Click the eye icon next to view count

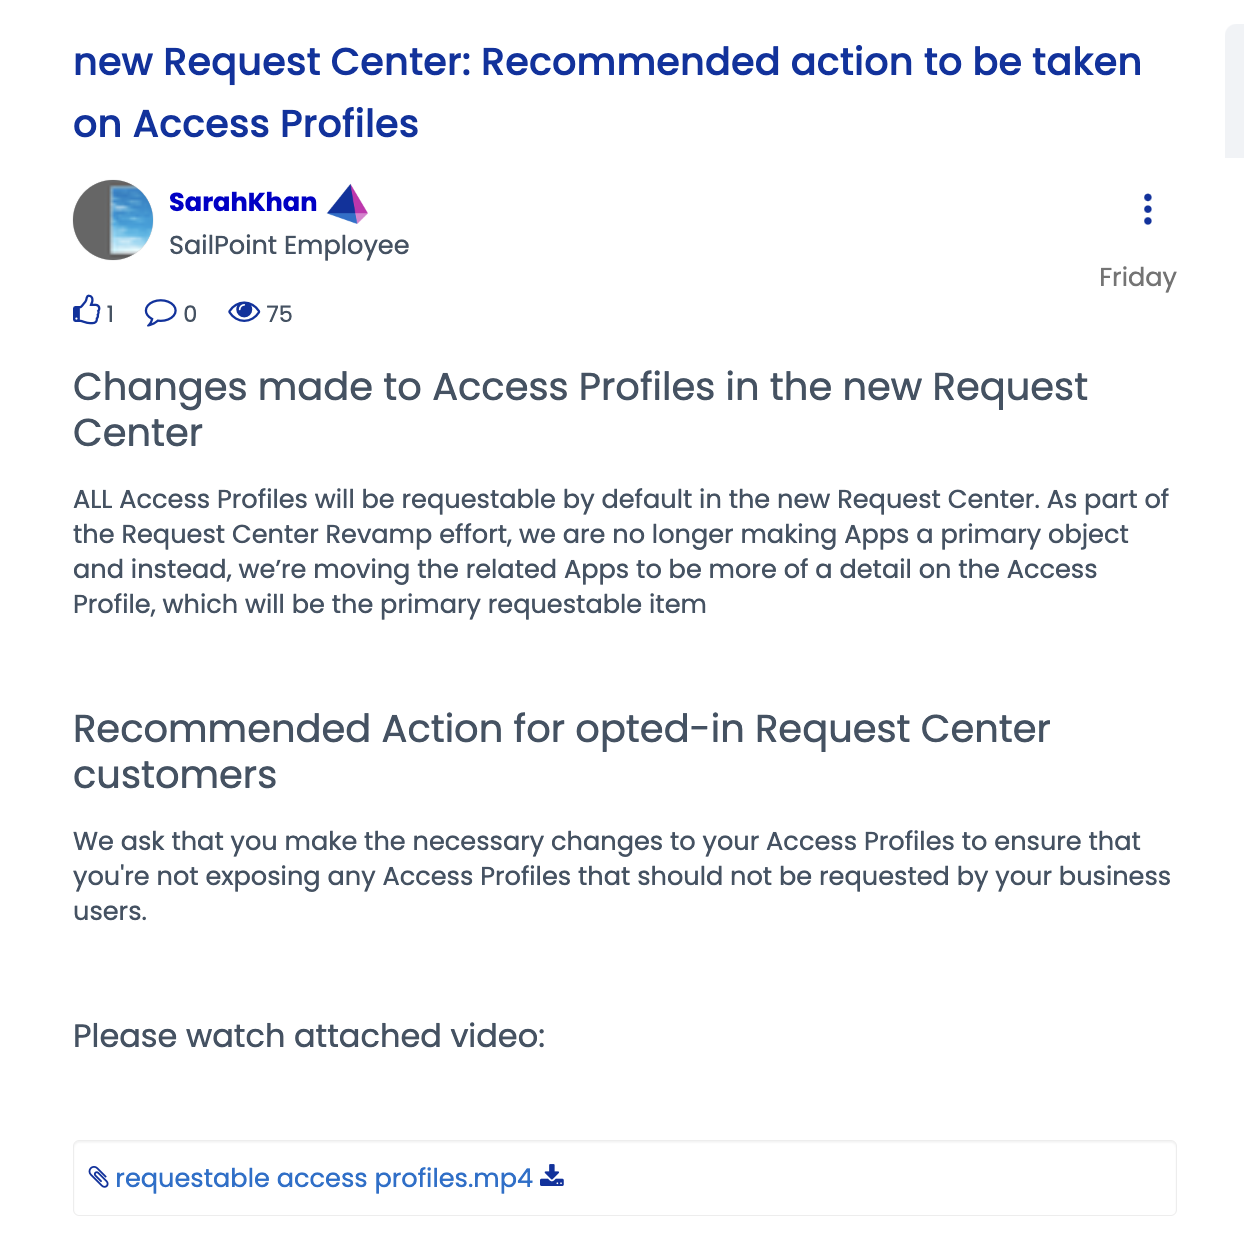click(244, 313)
